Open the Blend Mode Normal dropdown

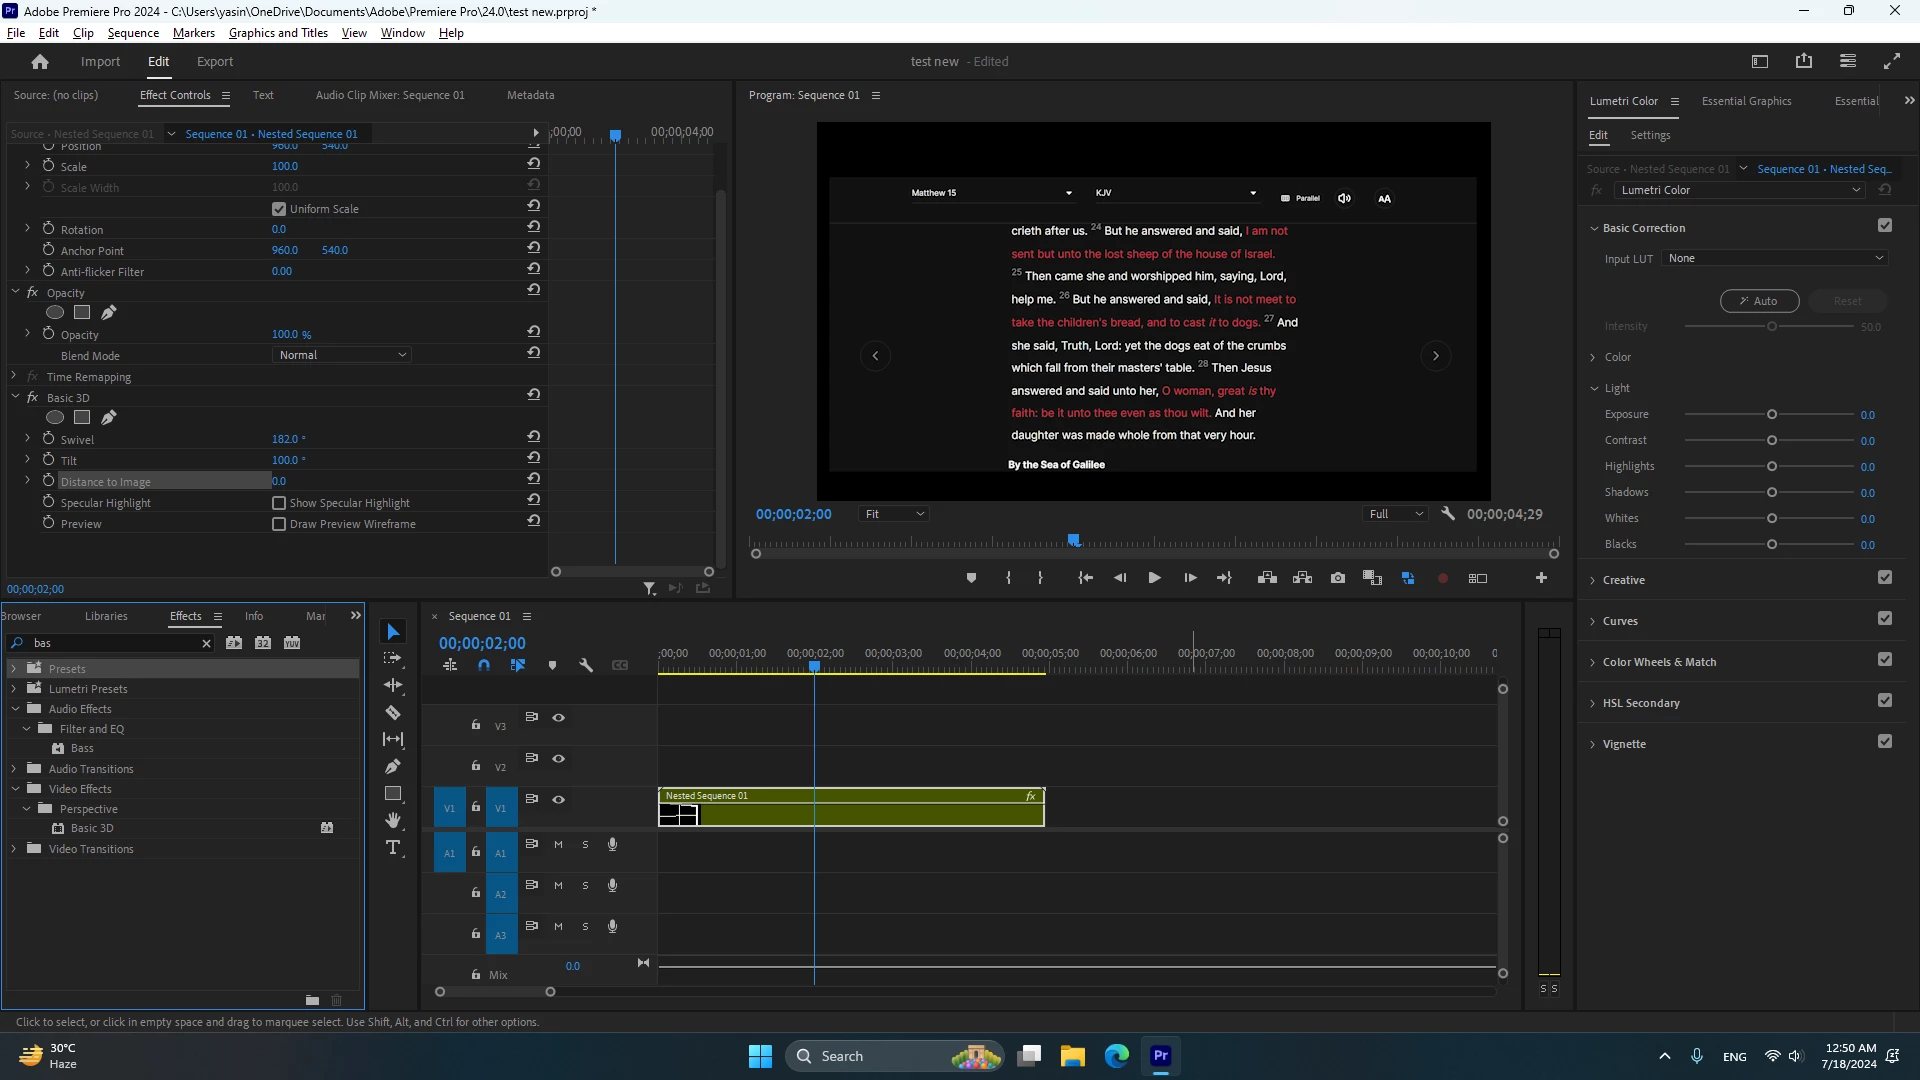[342, 355]
